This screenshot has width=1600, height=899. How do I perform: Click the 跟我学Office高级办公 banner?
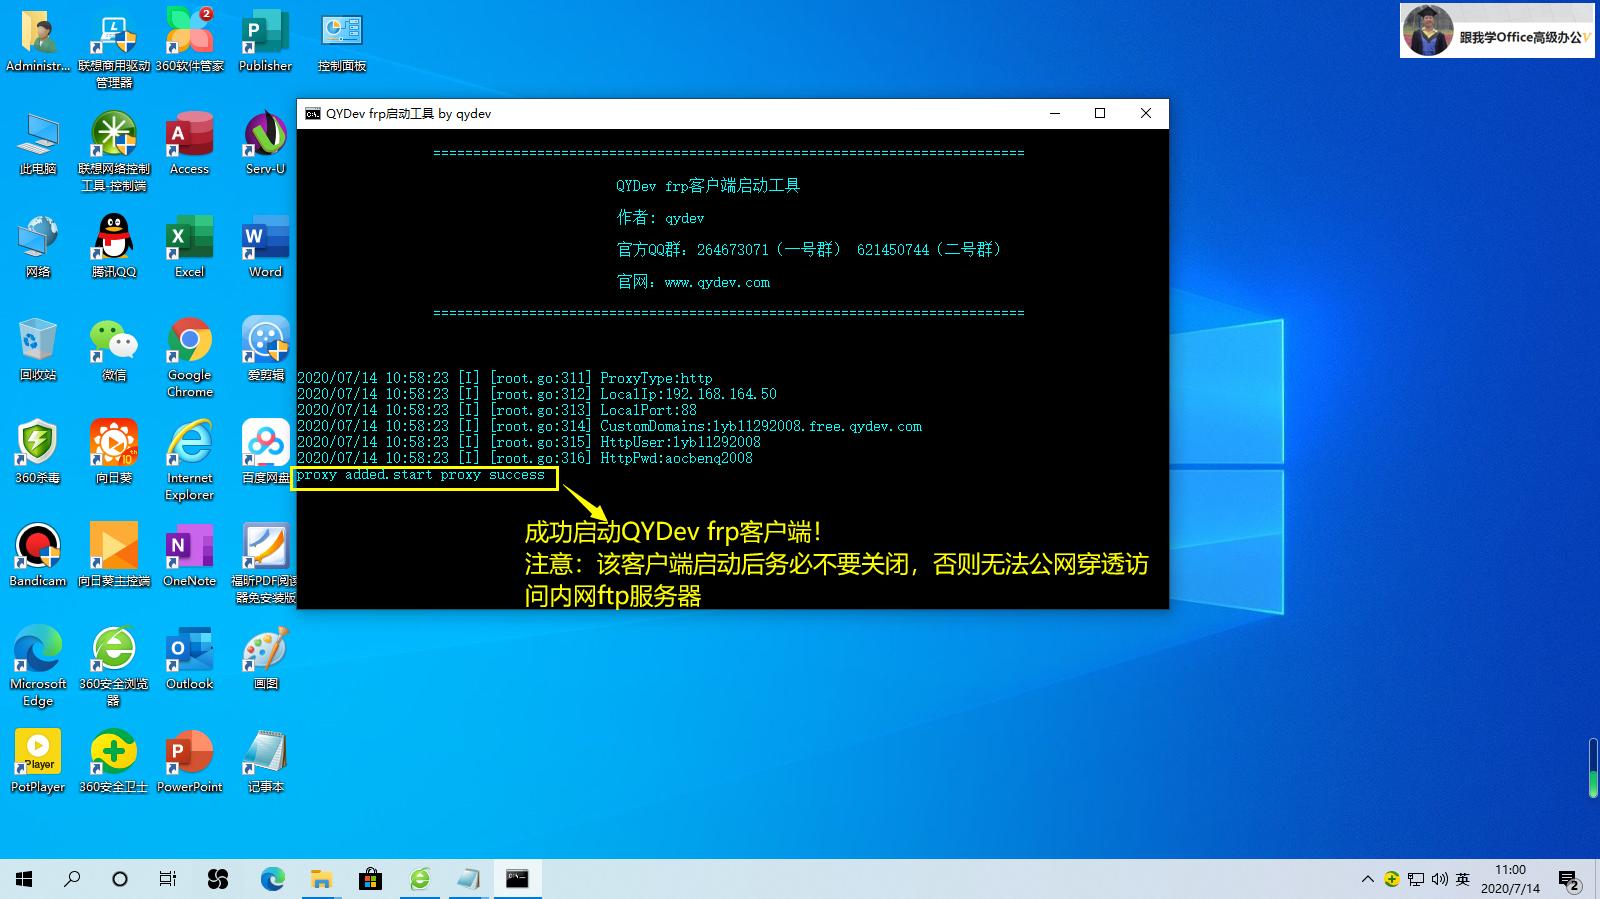1497,30
